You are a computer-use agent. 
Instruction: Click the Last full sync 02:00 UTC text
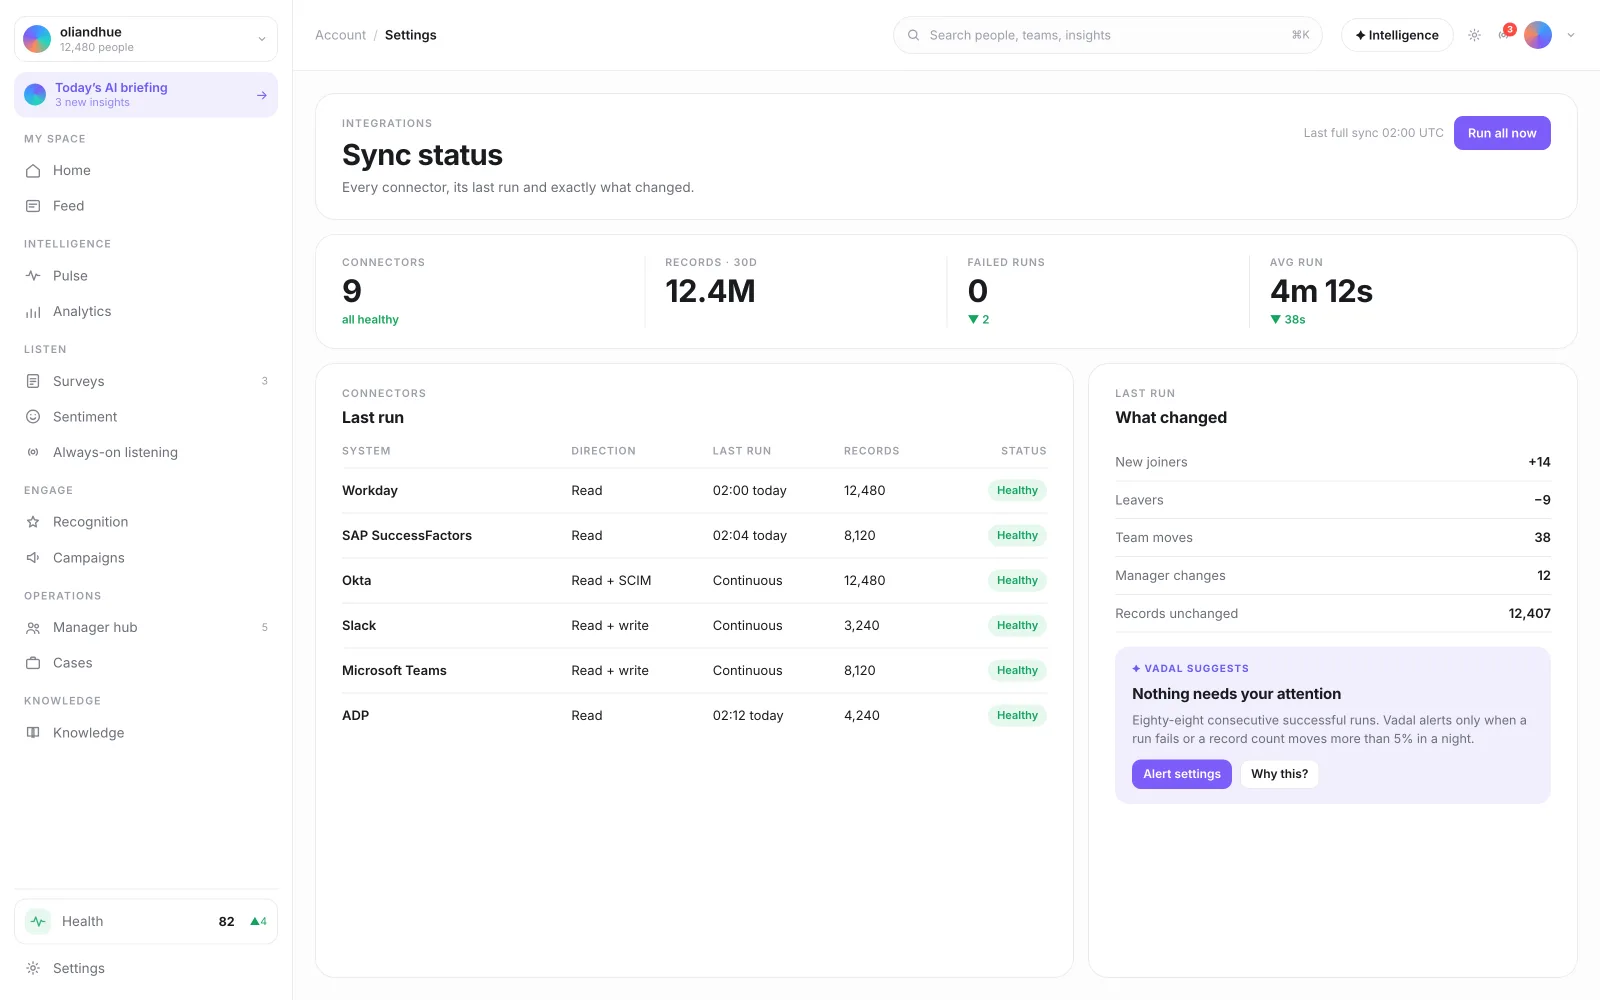pos(1373,133)
